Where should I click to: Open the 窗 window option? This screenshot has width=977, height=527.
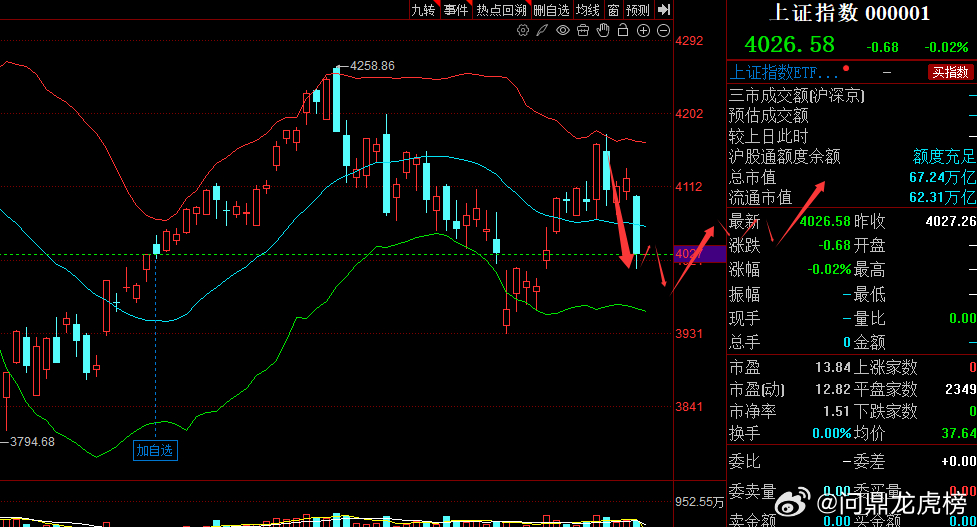(x=613, y=10)
